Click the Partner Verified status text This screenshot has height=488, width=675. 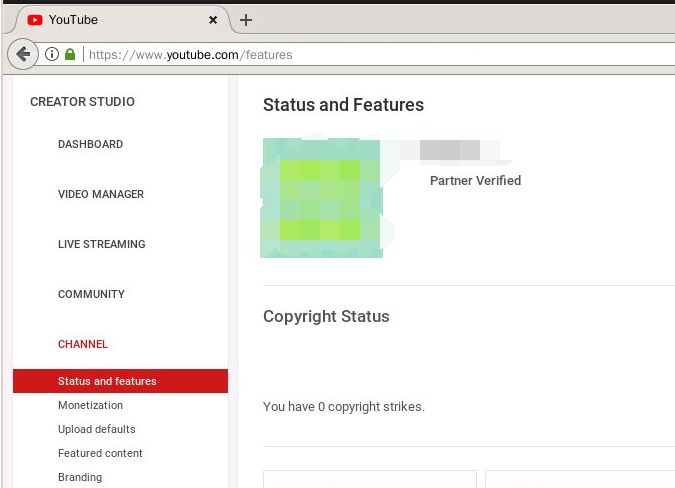(x=475, y=180)
